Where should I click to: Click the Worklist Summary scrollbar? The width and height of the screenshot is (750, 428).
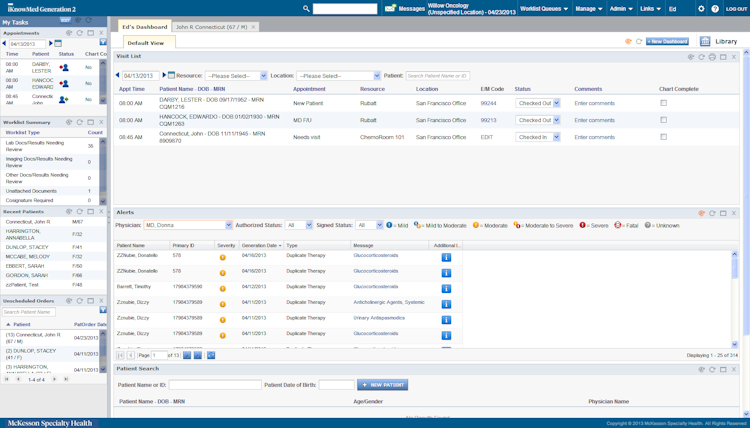click(103, 171)
